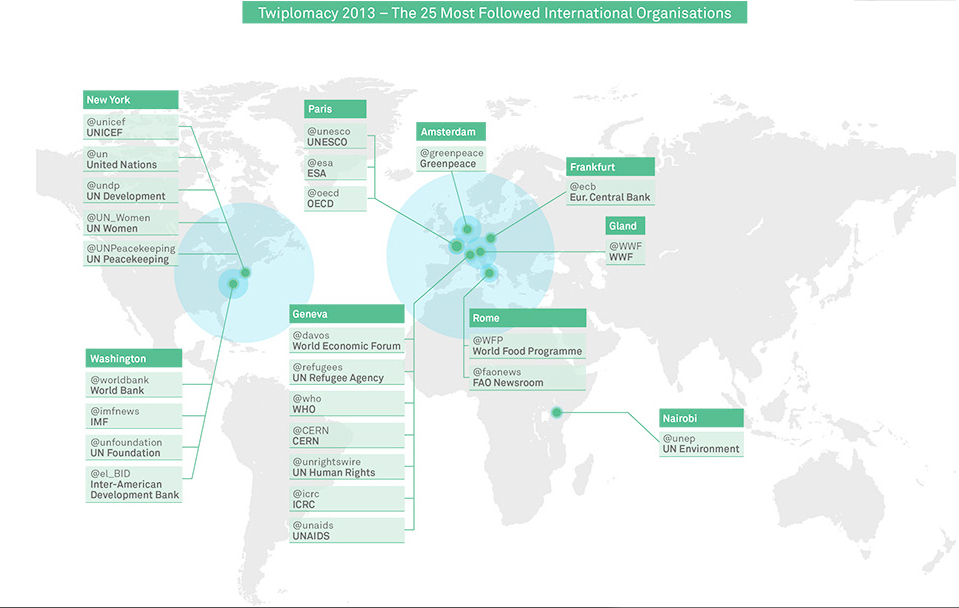The width and height of the screenshot is (959, 608).
Task: Select the Gland city header
Action: coord(625,226)
